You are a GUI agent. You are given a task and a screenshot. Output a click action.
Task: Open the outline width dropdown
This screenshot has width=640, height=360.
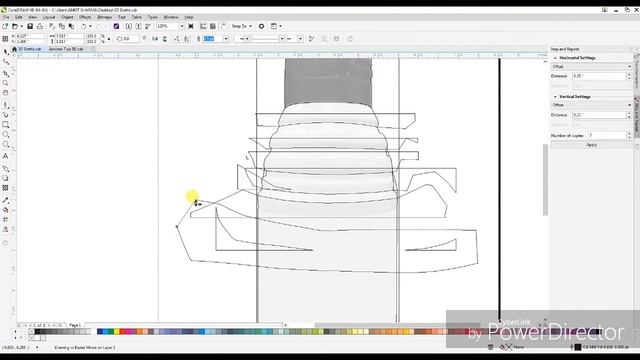pyautogui.click(x=226, y=39)
